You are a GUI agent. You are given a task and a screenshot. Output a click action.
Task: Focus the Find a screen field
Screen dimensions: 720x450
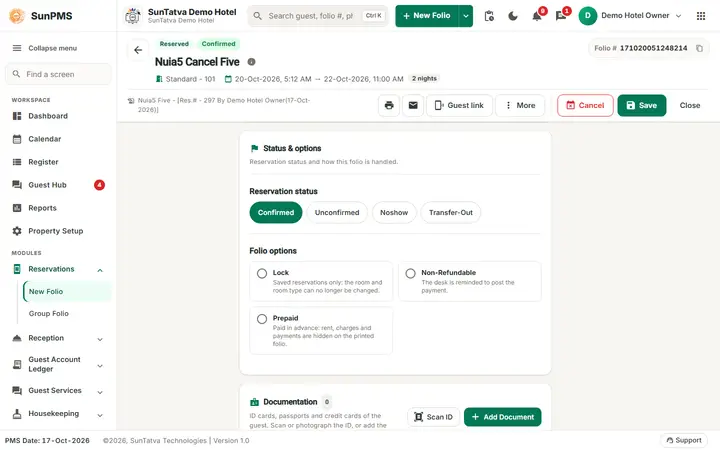pos(58,74)
